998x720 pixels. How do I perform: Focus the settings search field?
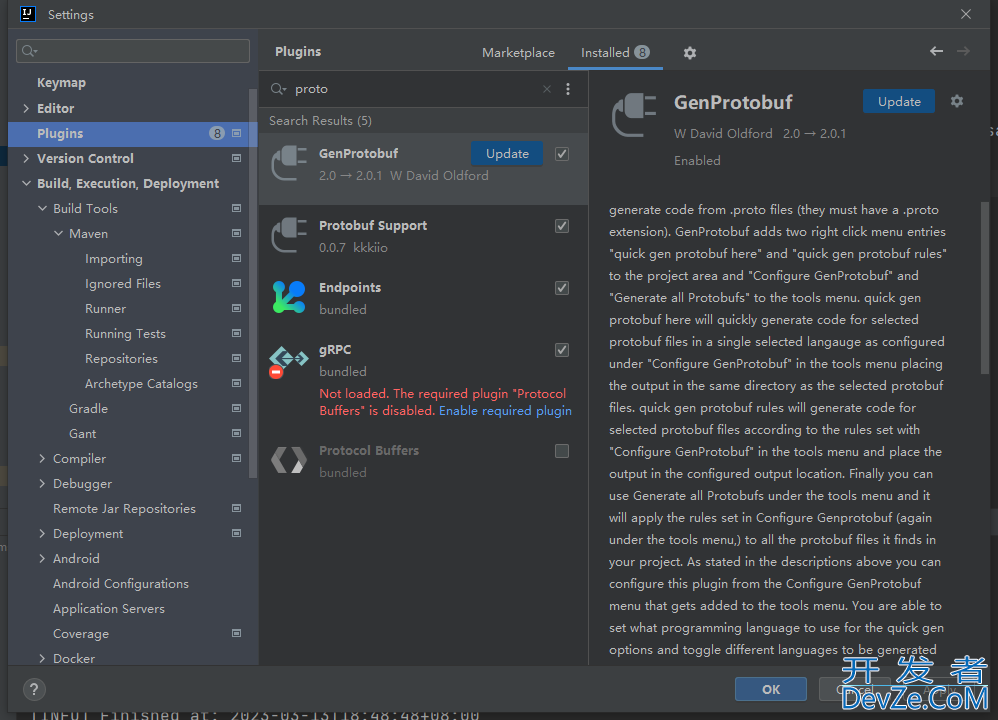(133, 51)
